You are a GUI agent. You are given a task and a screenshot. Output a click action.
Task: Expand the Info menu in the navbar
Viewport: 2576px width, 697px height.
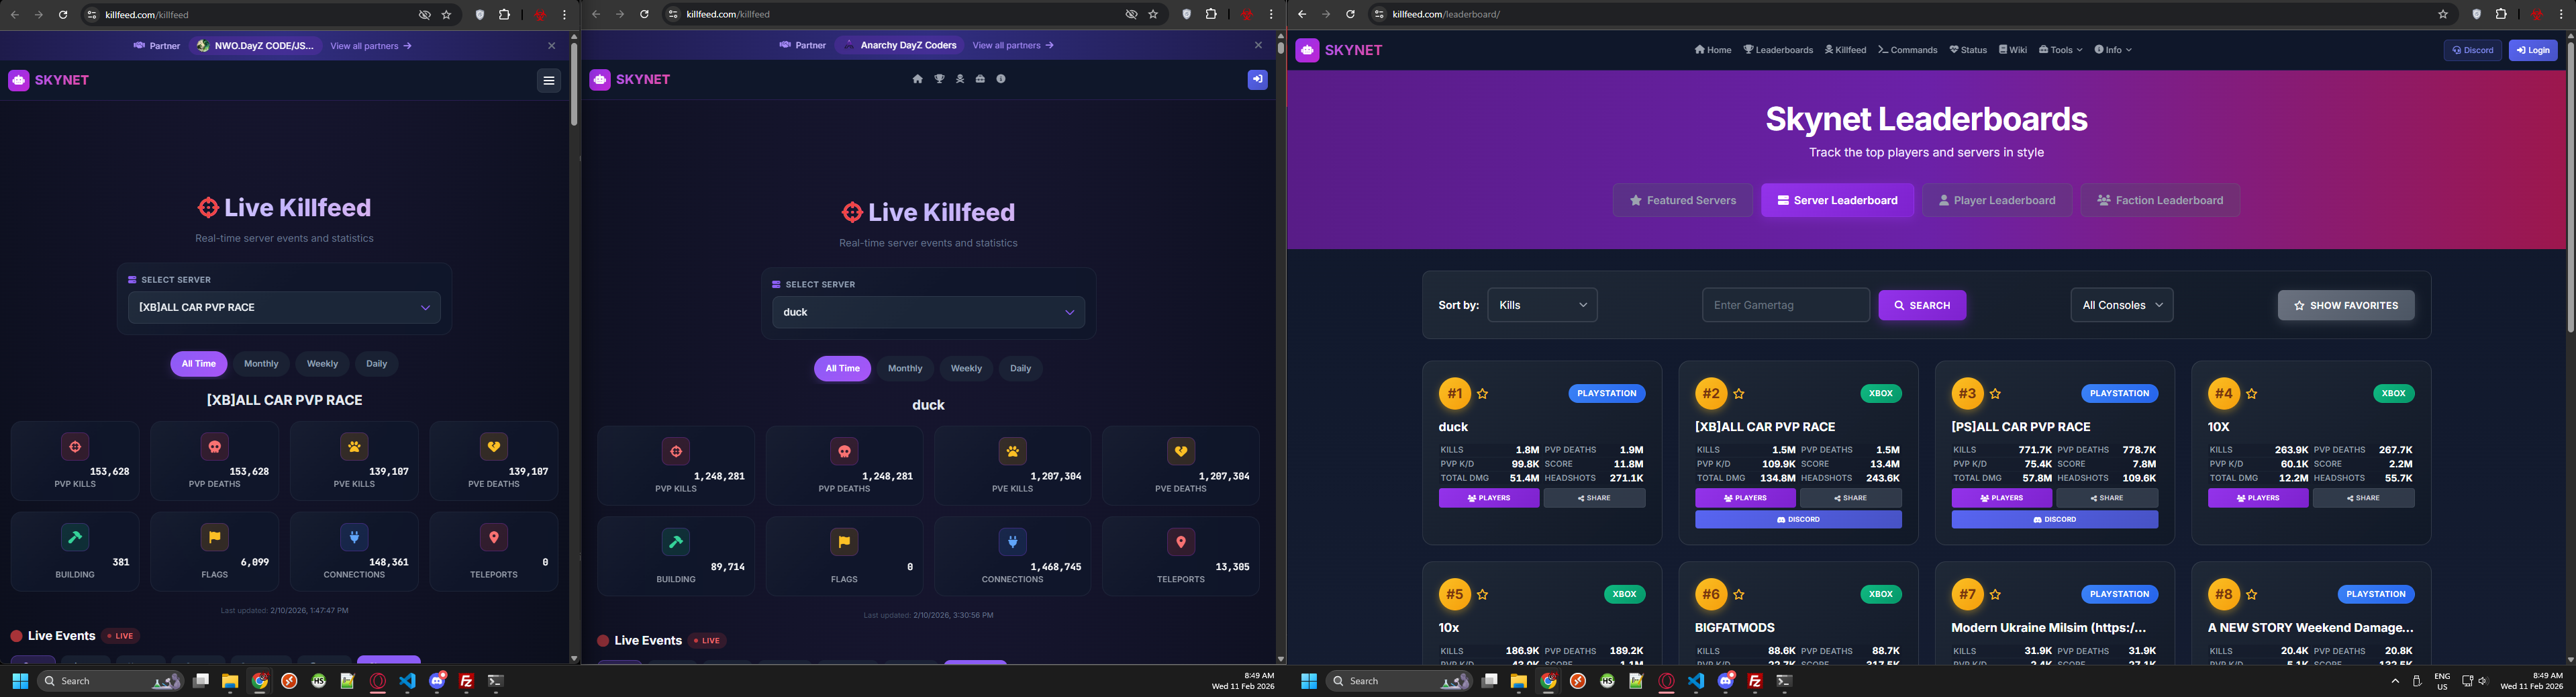2113,50
